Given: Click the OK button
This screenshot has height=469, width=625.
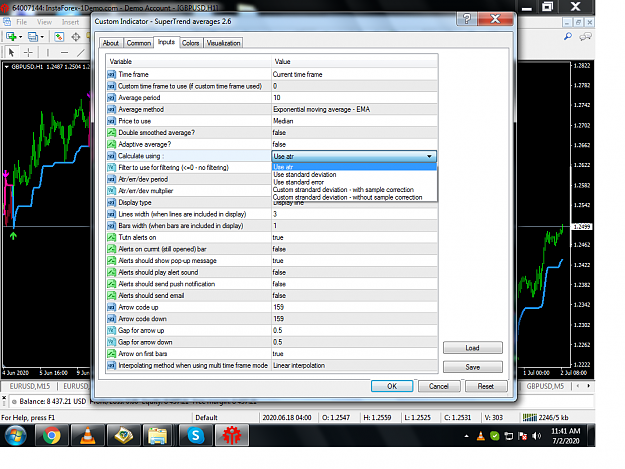Looking at the screenshot, I should click(x=392, y=386).
